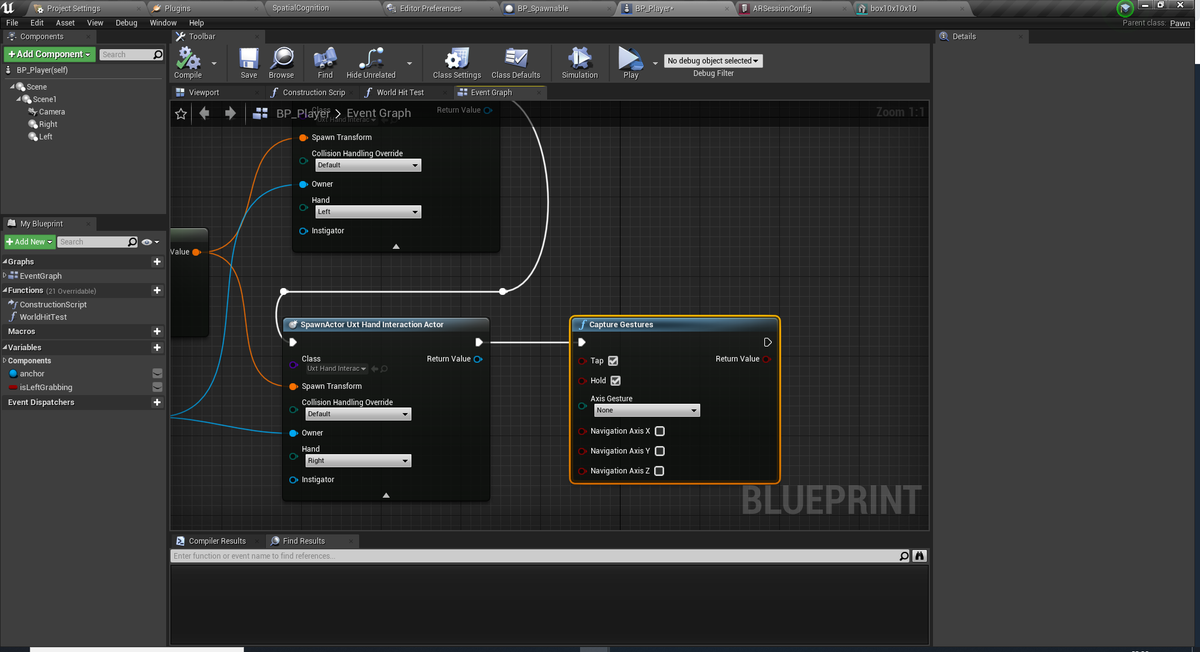Viewport: 1200px width, 652px height.
Task: Click the tutorial icon at top right
Action: pos(1127,9)
